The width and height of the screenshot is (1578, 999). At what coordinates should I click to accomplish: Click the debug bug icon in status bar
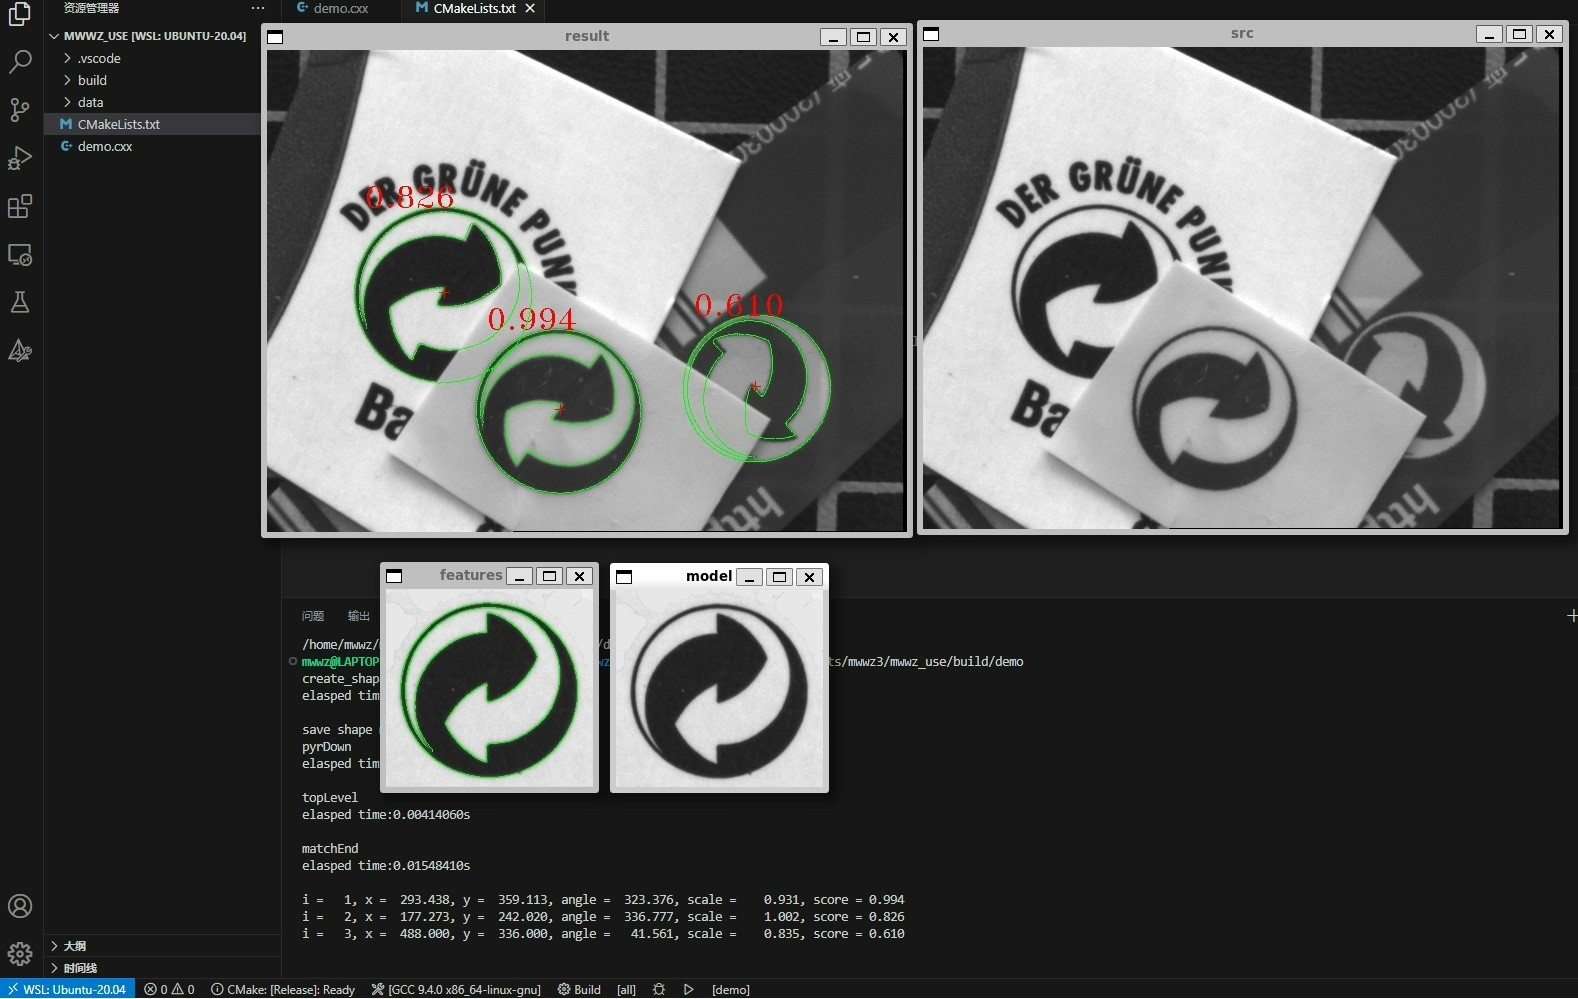point(659,989)
